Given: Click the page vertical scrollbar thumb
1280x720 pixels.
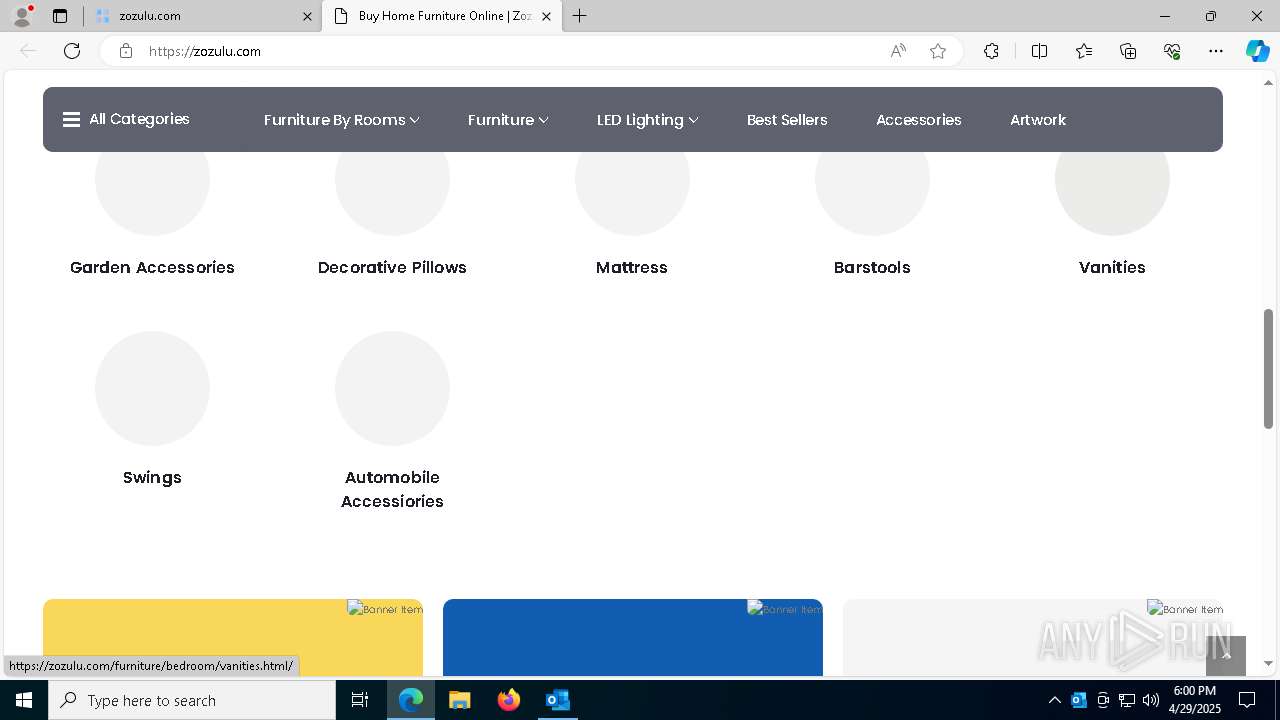Looking at the screenshot, I should click(1268, 369).
